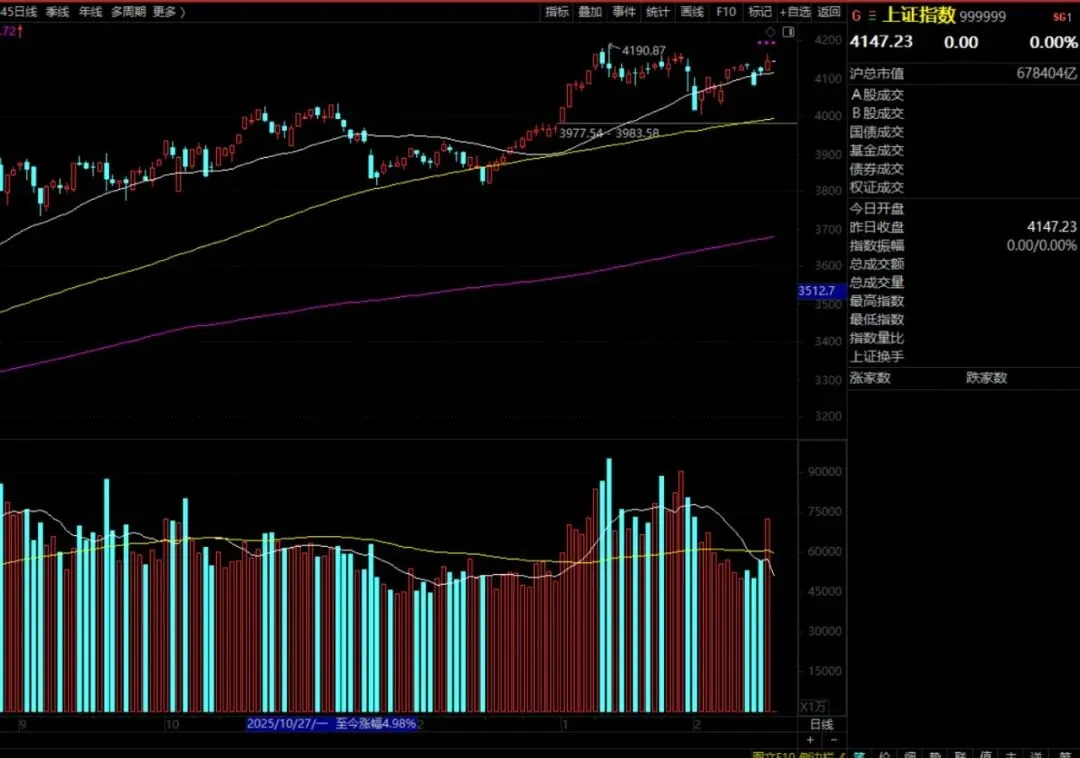Click the 日线 period label
Image resolution: width=1080 pixels, height=758 pixels.
pyautogui.click(x=821, y=724)
